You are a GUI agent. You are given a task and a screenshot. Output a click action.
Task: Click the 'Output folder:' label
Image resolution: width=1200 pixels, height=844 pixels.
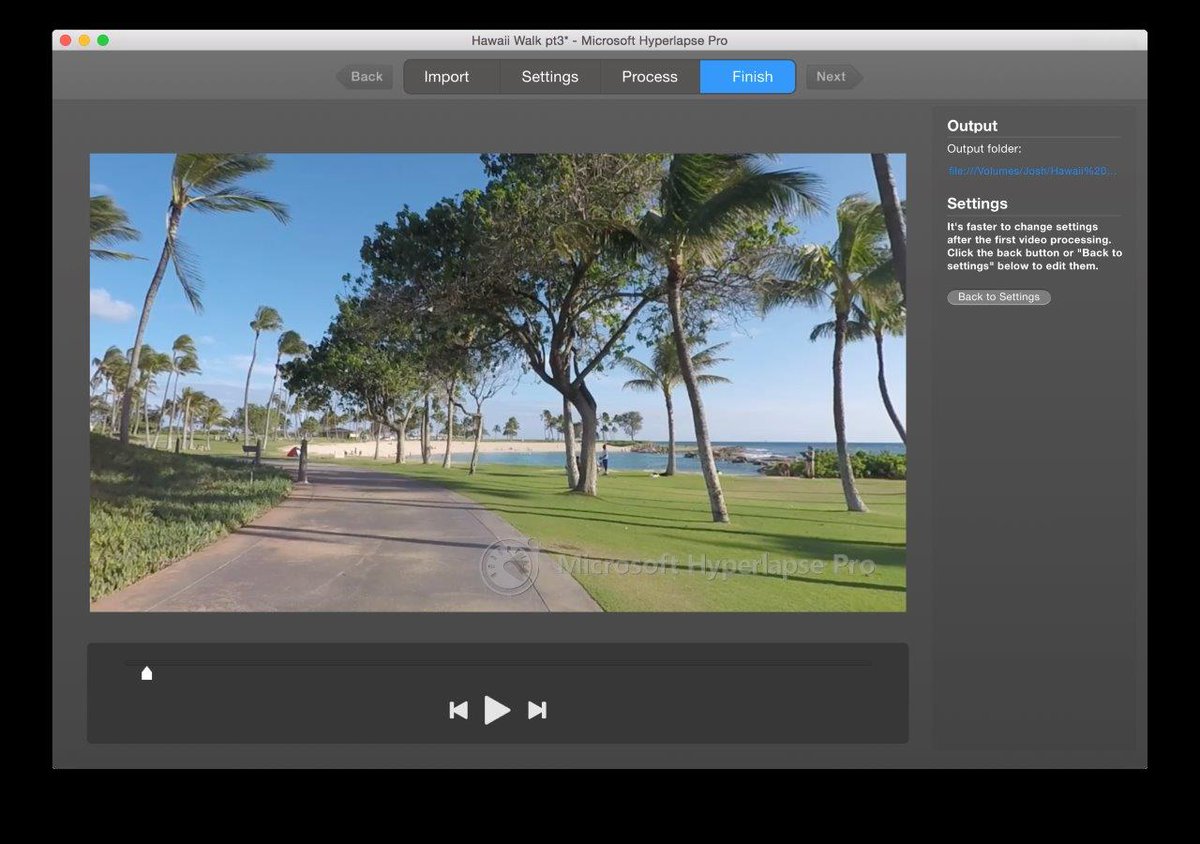click(x=984, y=149)
